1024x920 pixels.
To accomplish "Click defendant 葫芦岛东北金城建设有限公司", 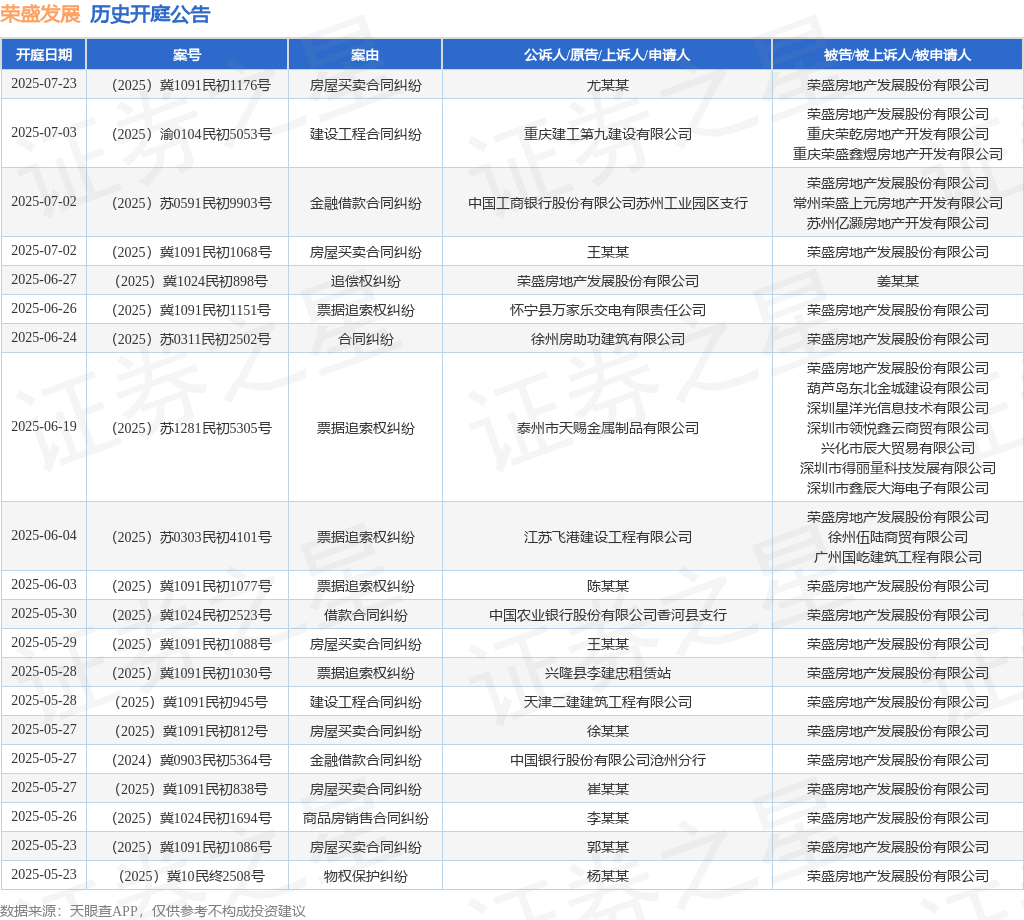I will 897,389.
